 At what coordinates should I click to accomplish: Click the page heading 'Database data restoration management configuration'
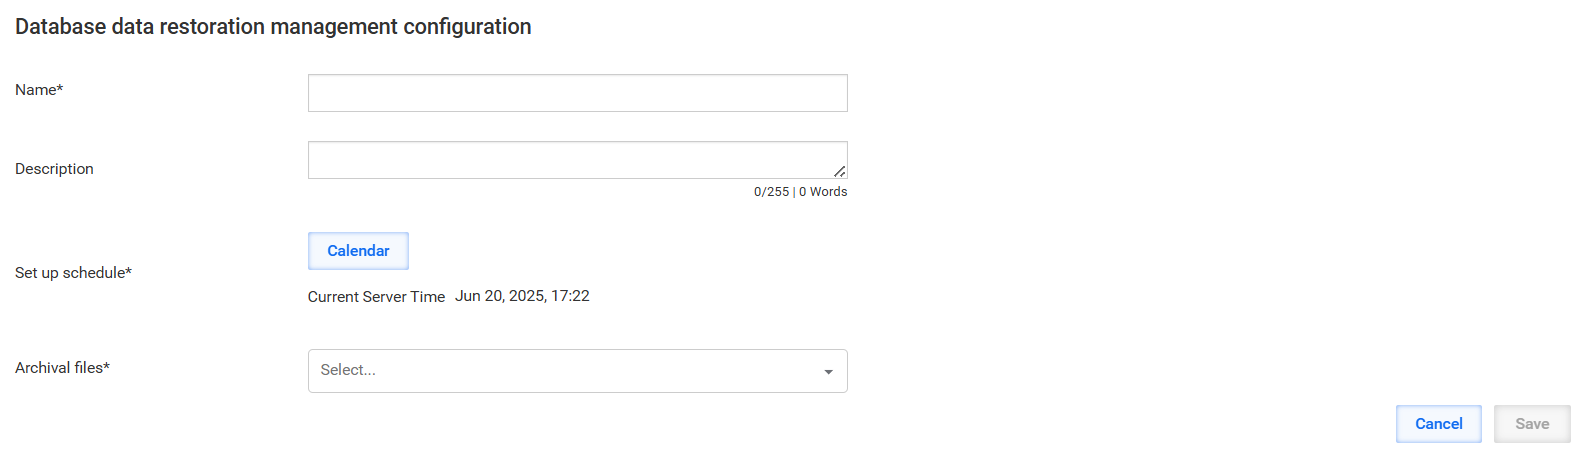pyautogui.click(x=273, y=27)
